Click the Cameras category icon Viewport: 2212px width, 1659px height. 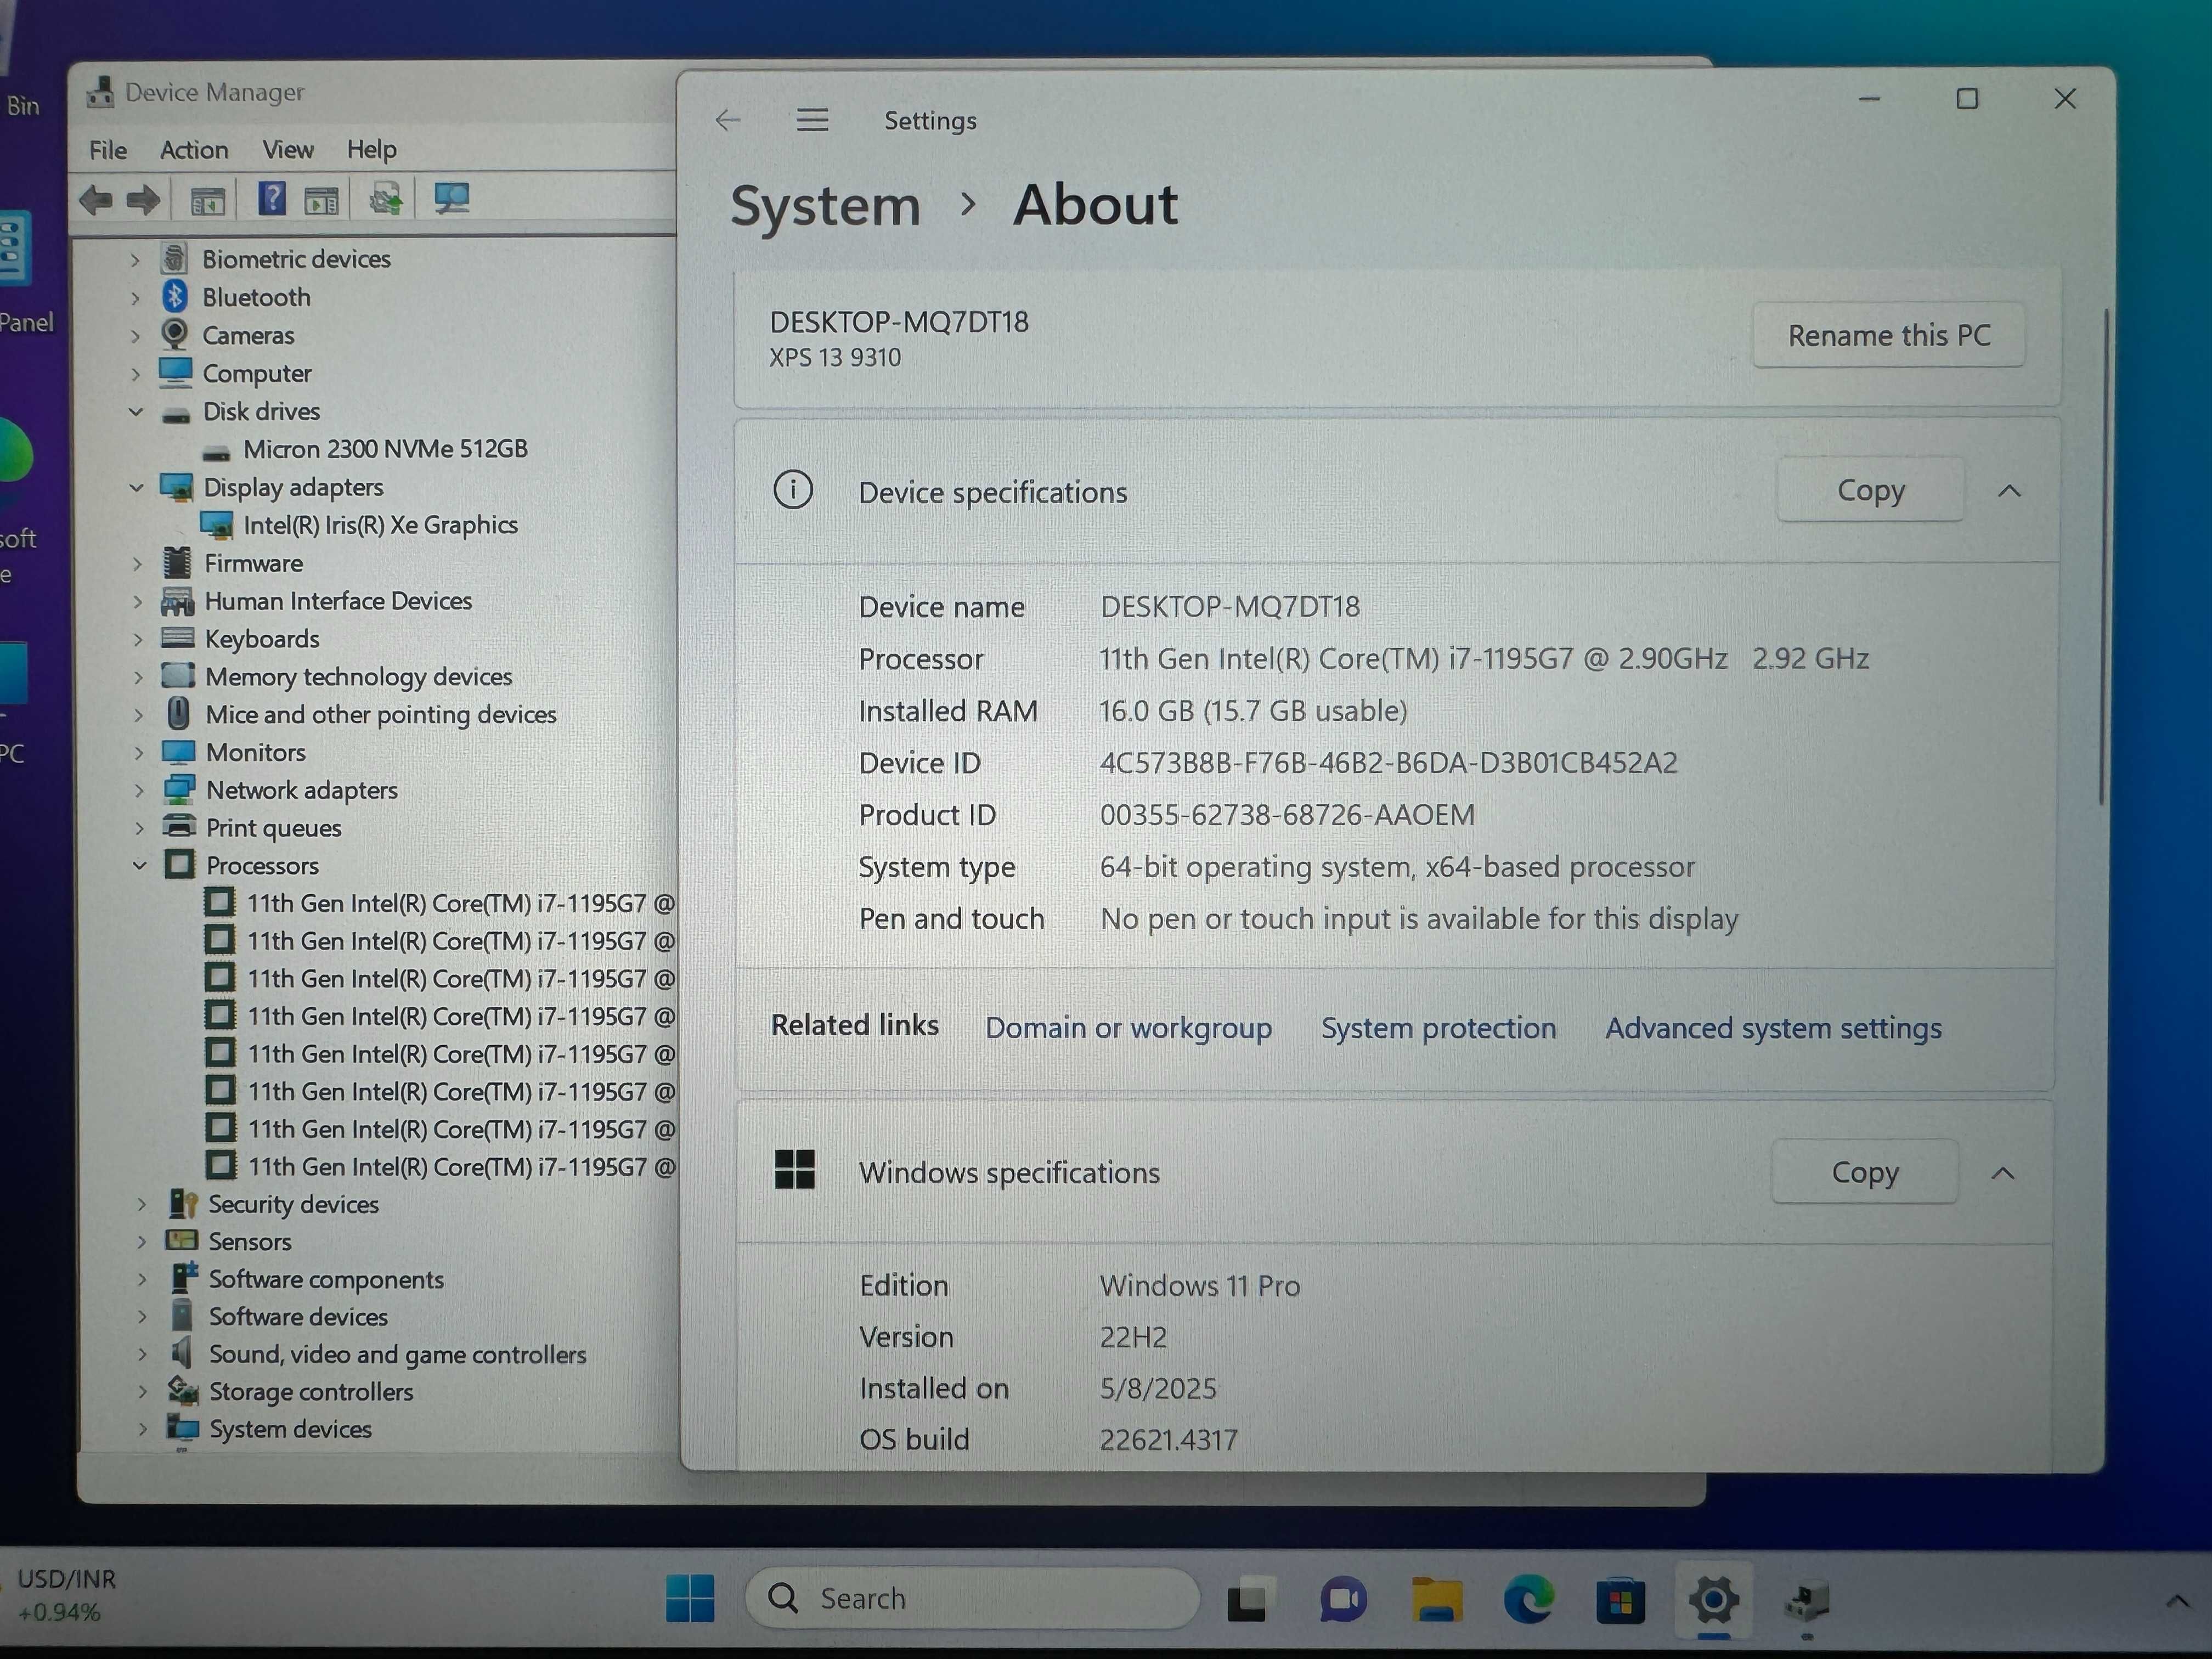click(175, 334)
